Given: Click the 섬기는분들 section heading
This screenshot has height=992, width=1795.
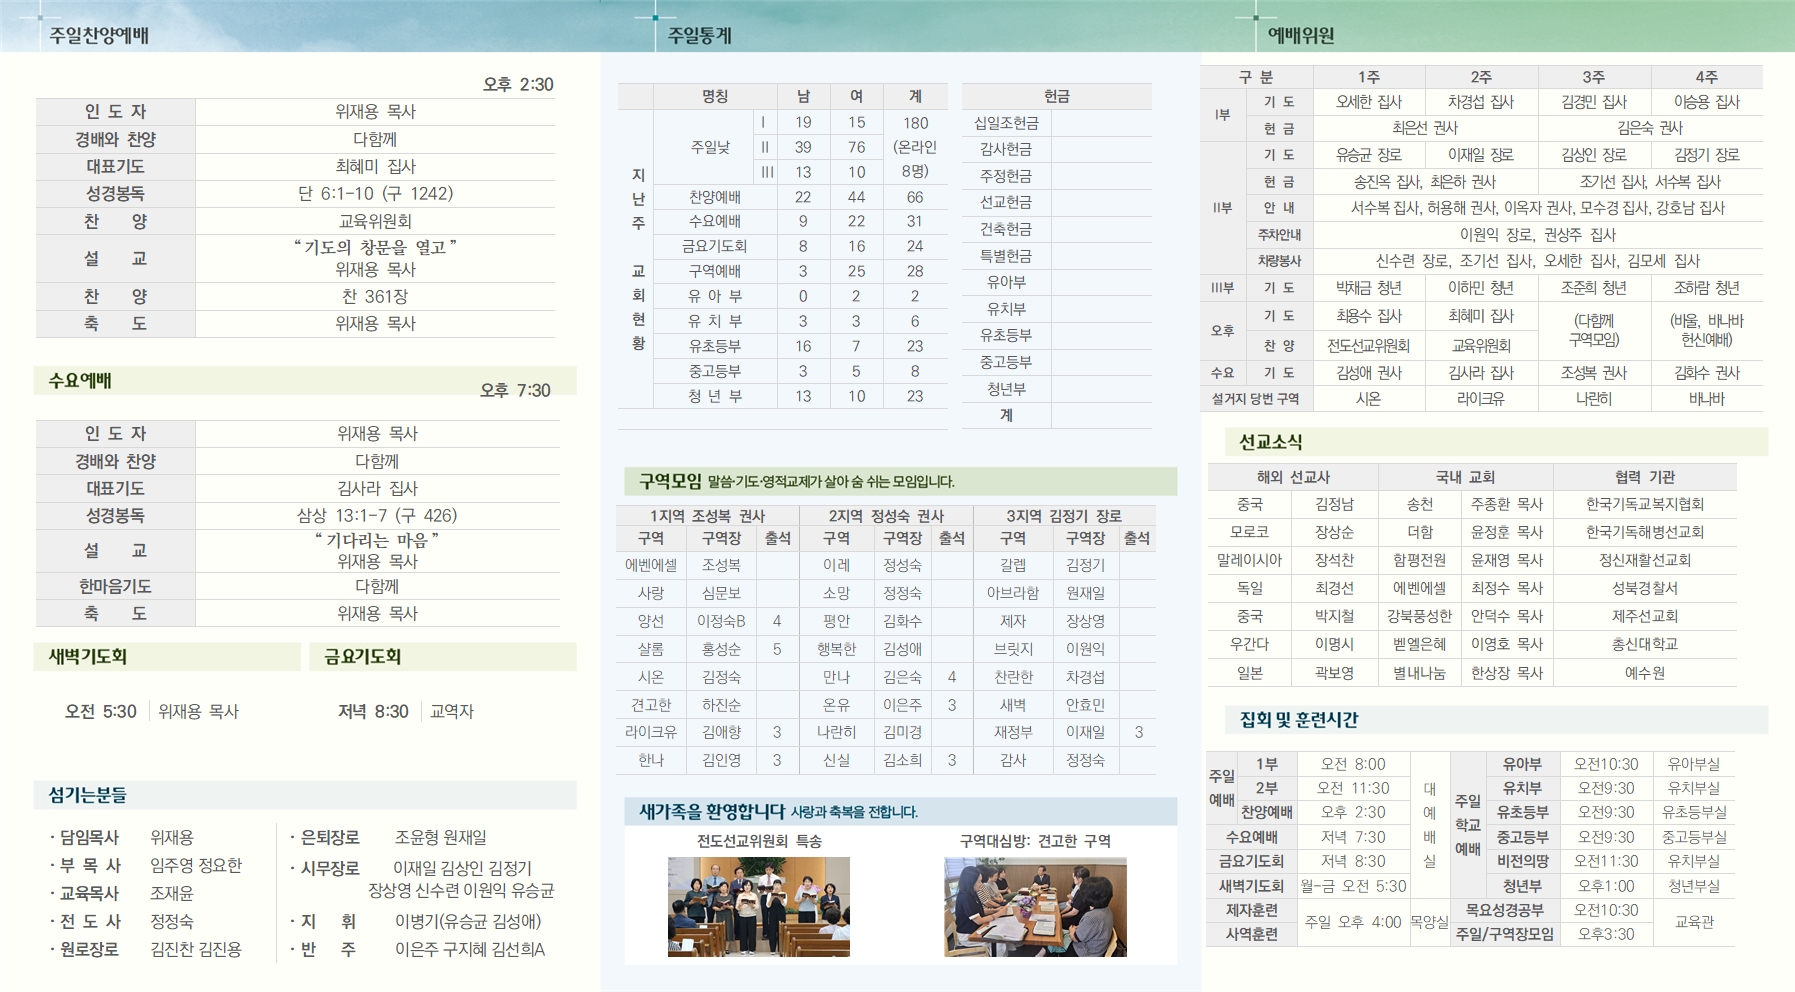Looking at the screenshot, I should pyautogui.click(x=87, y=795).
